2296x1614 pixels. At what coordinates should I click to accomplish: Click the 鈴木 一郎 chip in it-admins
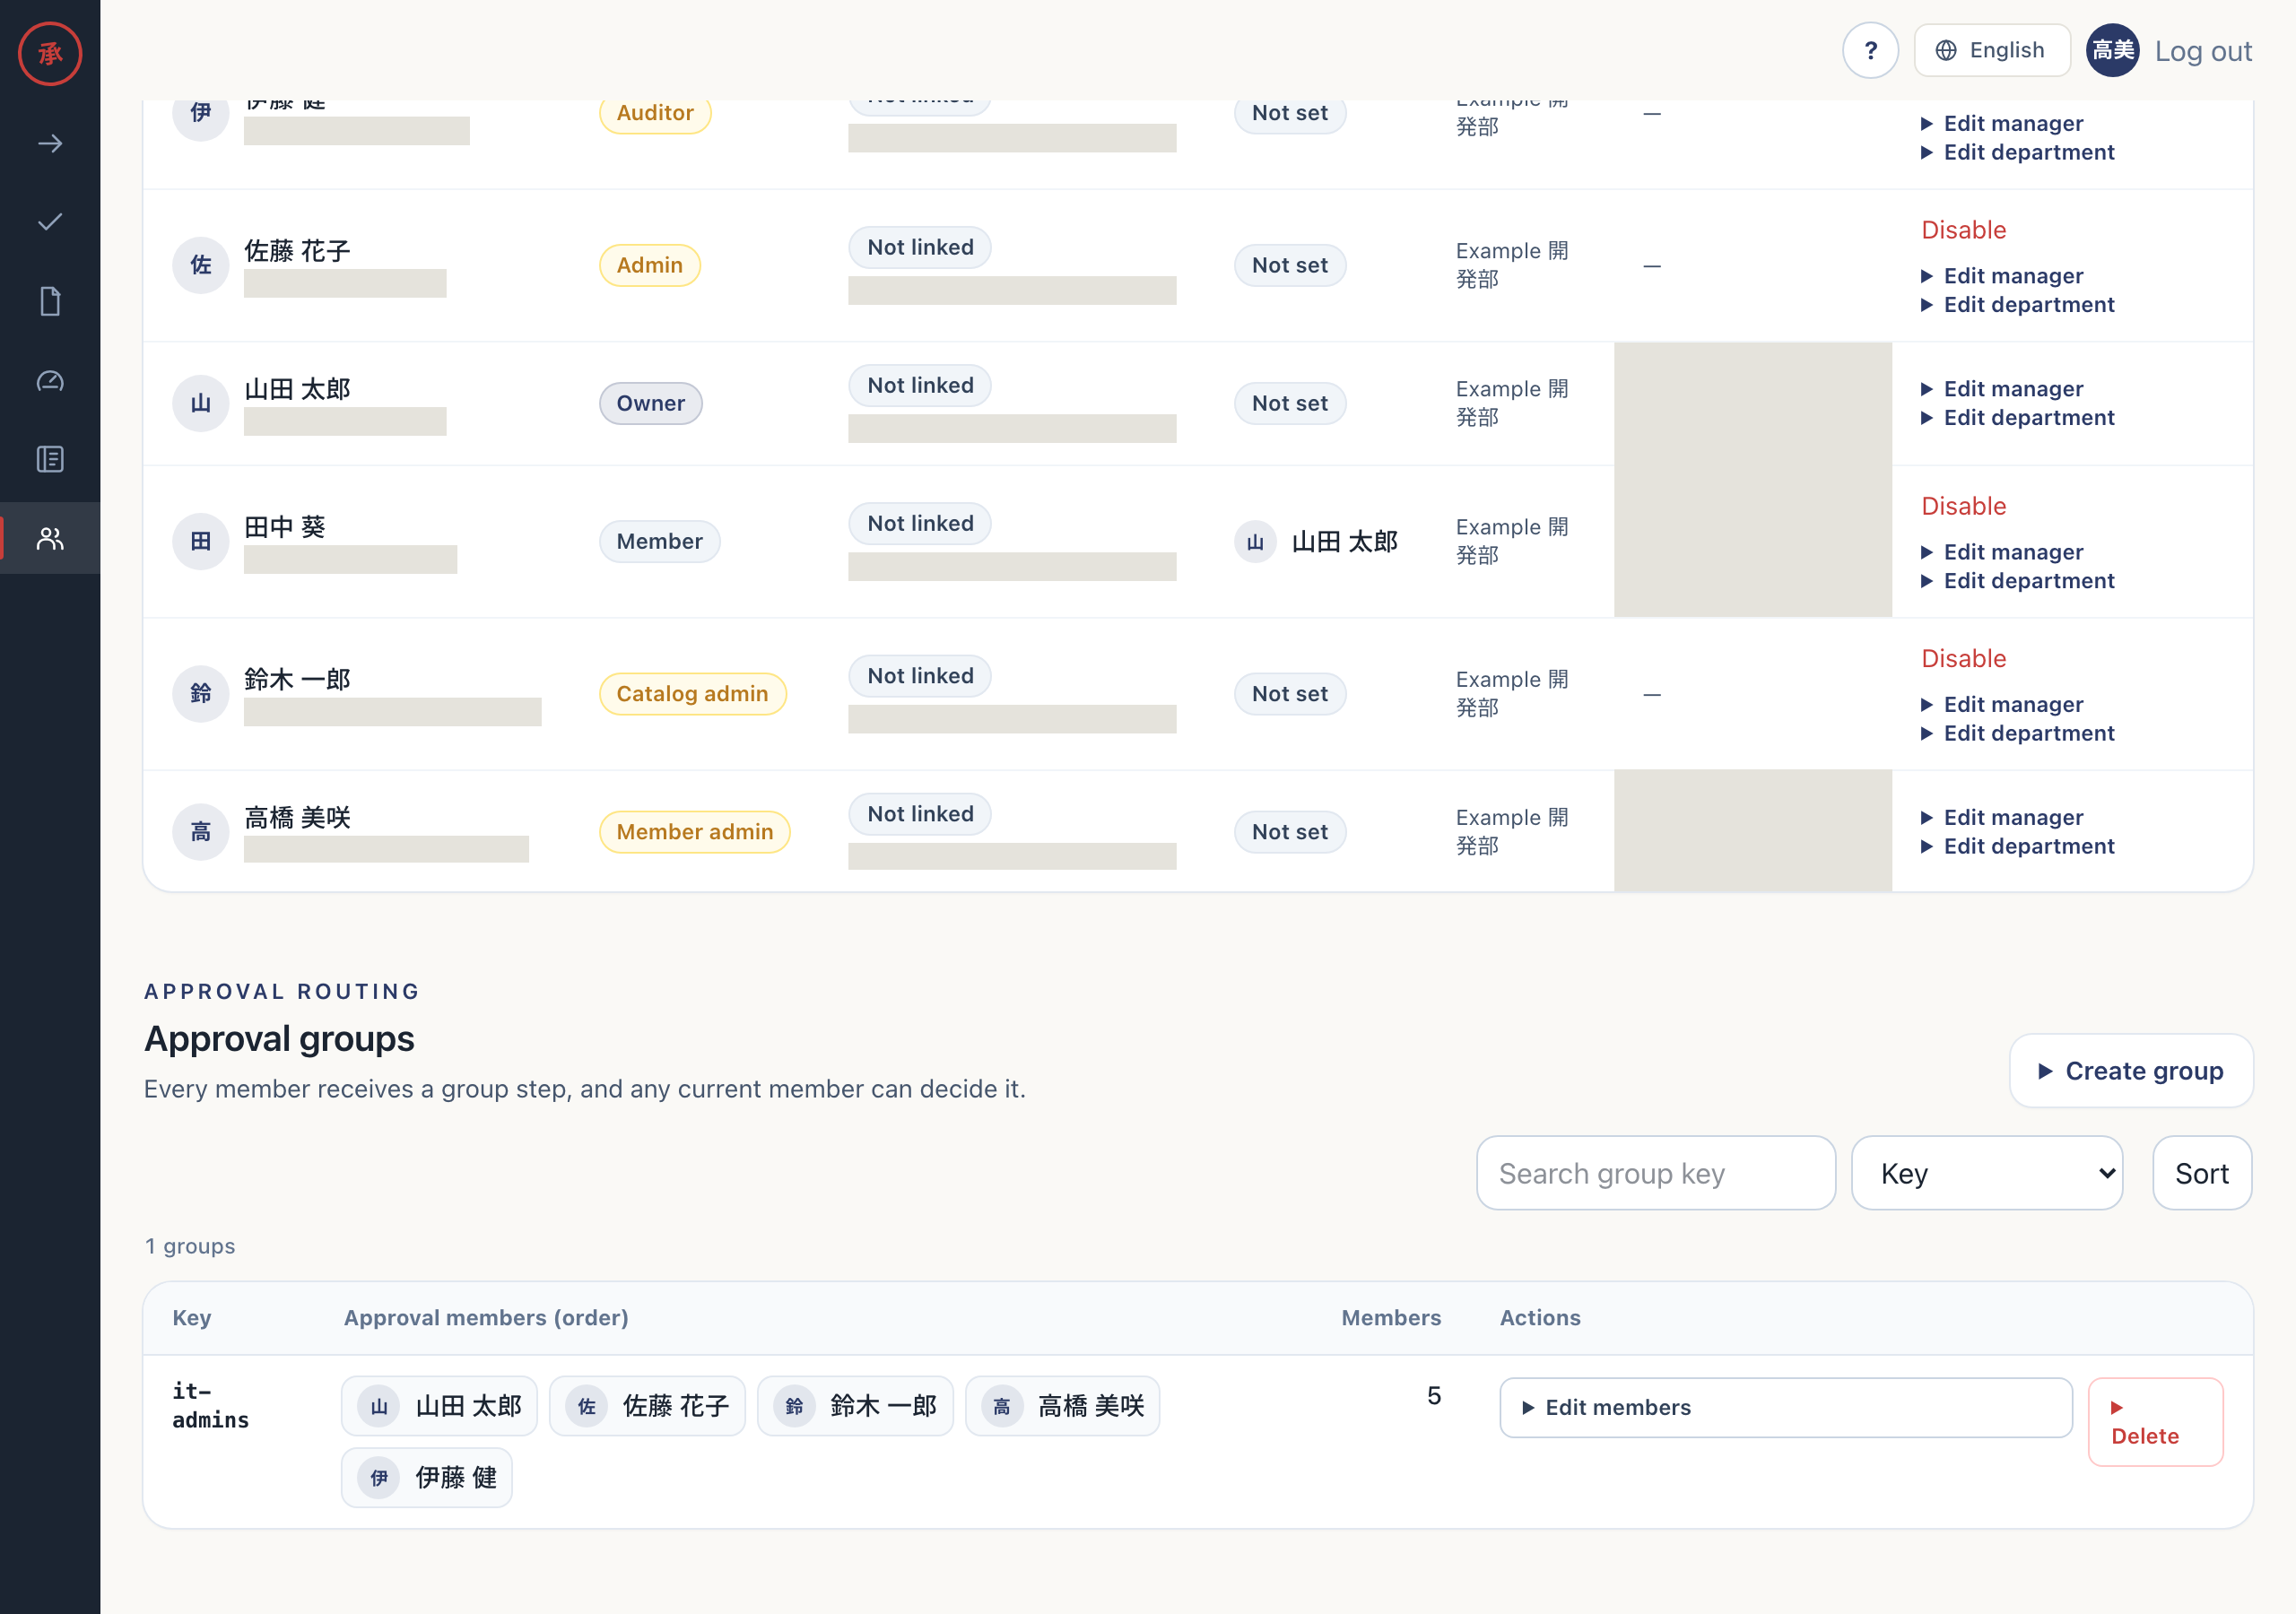(855, 1406)
